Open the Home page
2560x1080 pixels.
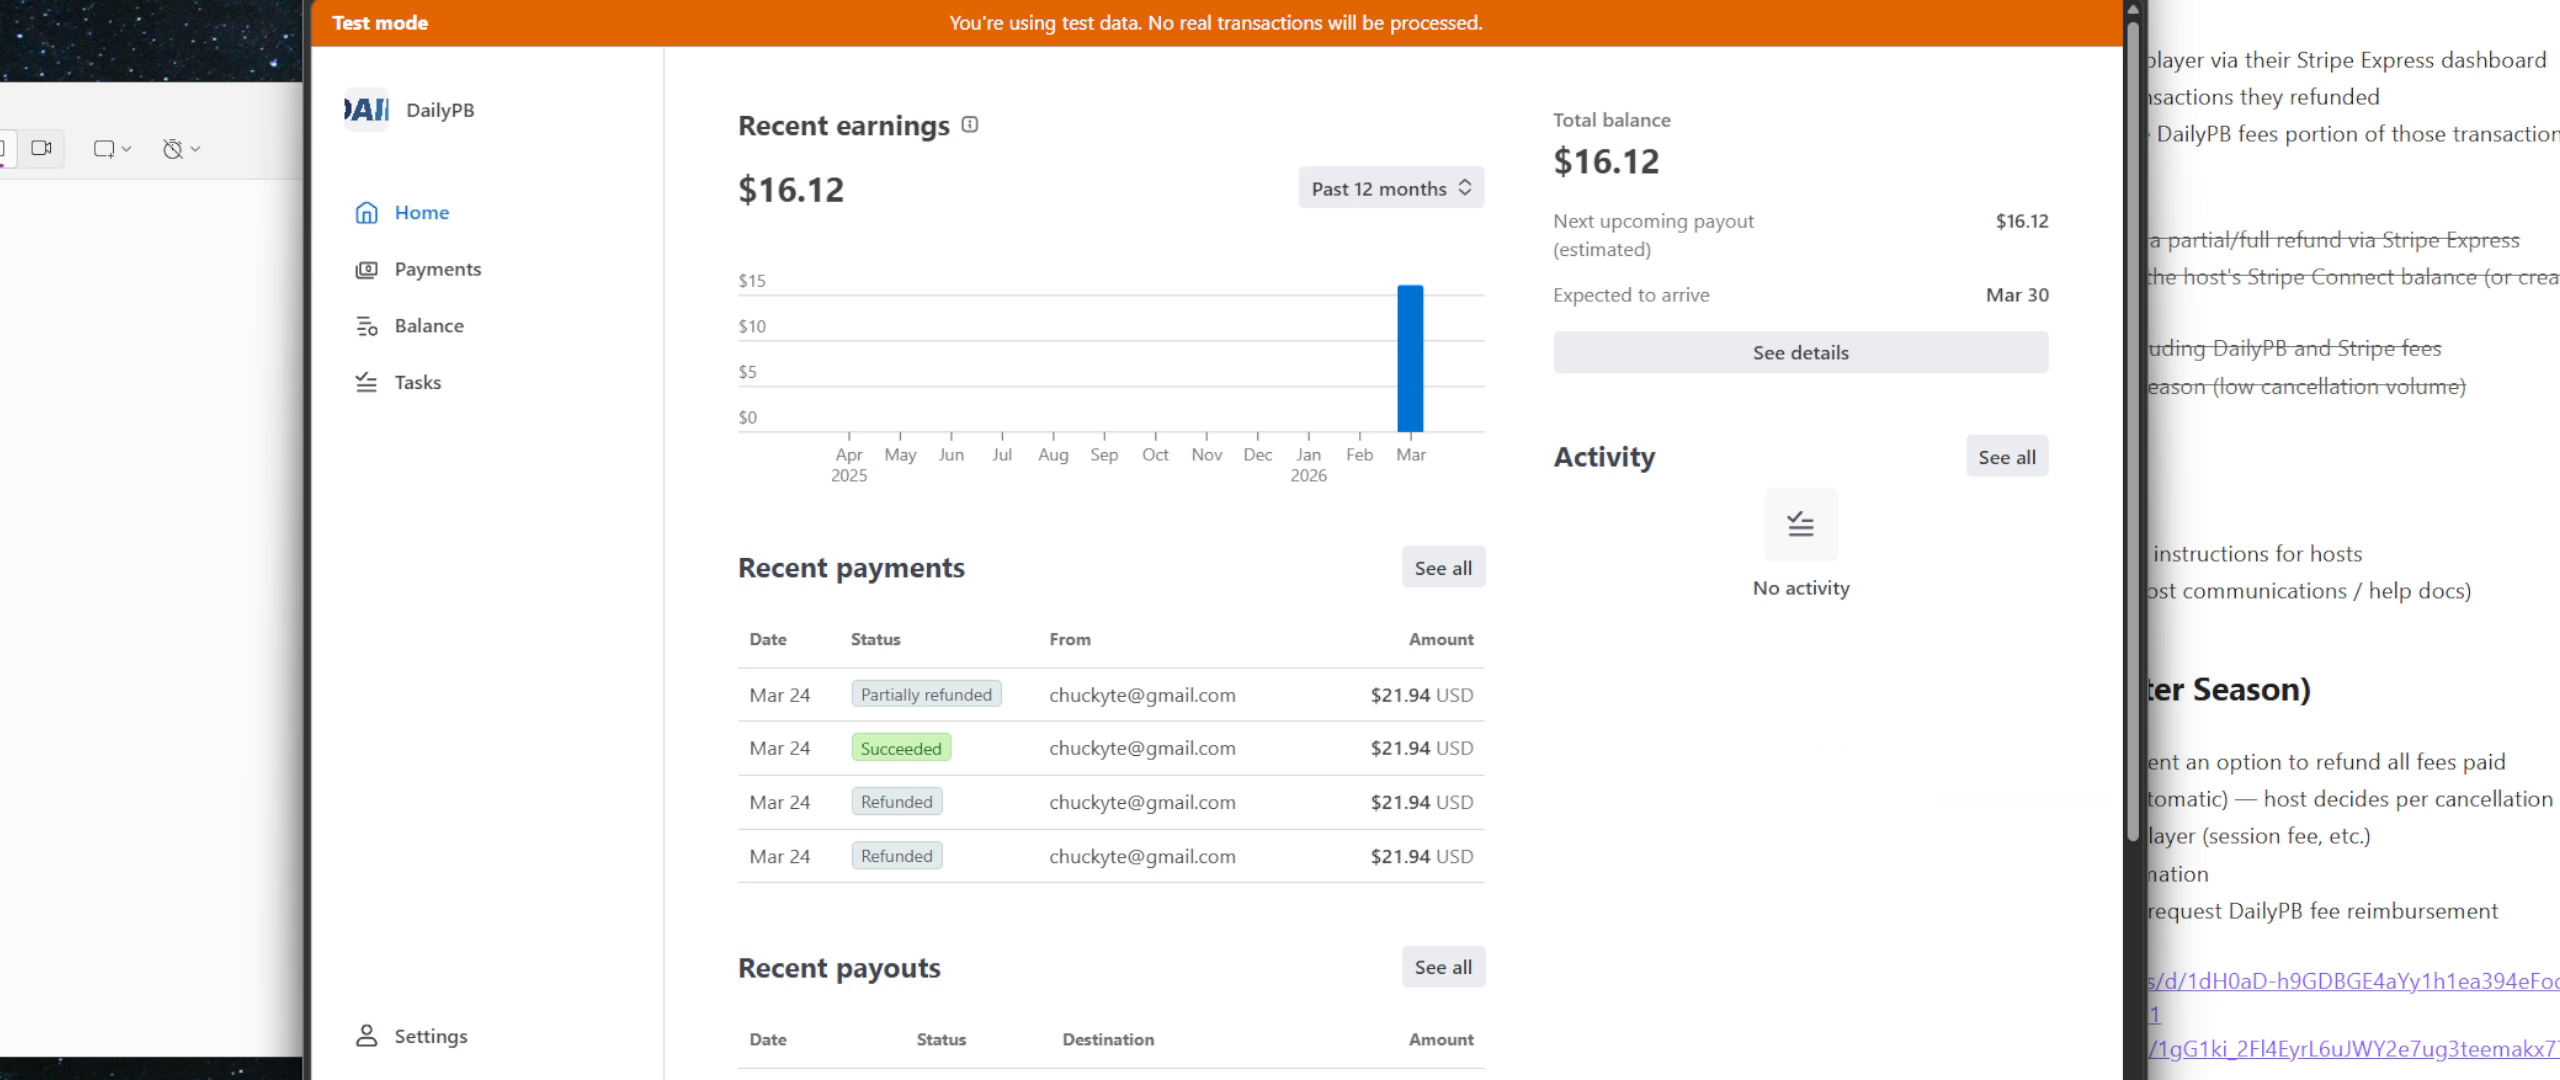click(x=421, y=212)
